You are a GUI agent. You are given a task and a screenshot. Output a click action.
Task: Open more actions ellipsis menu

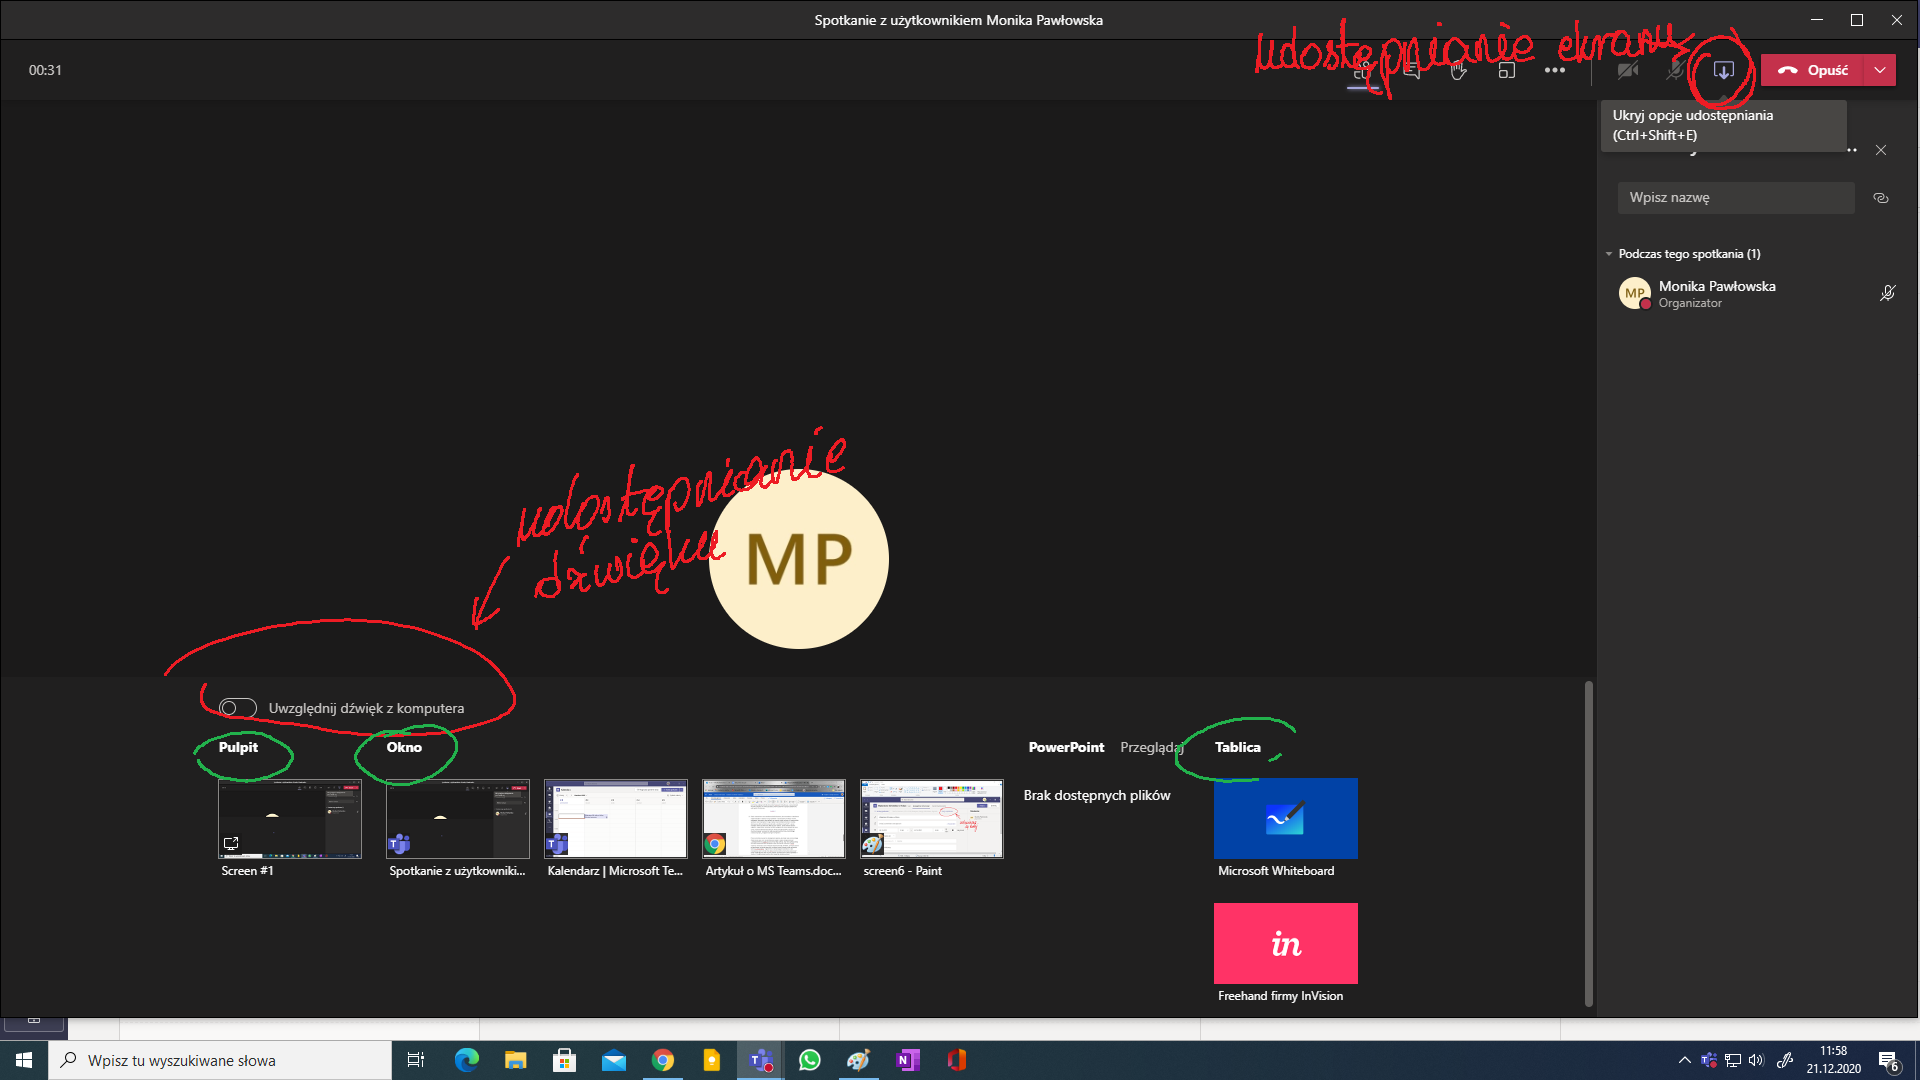(1554, 70)
